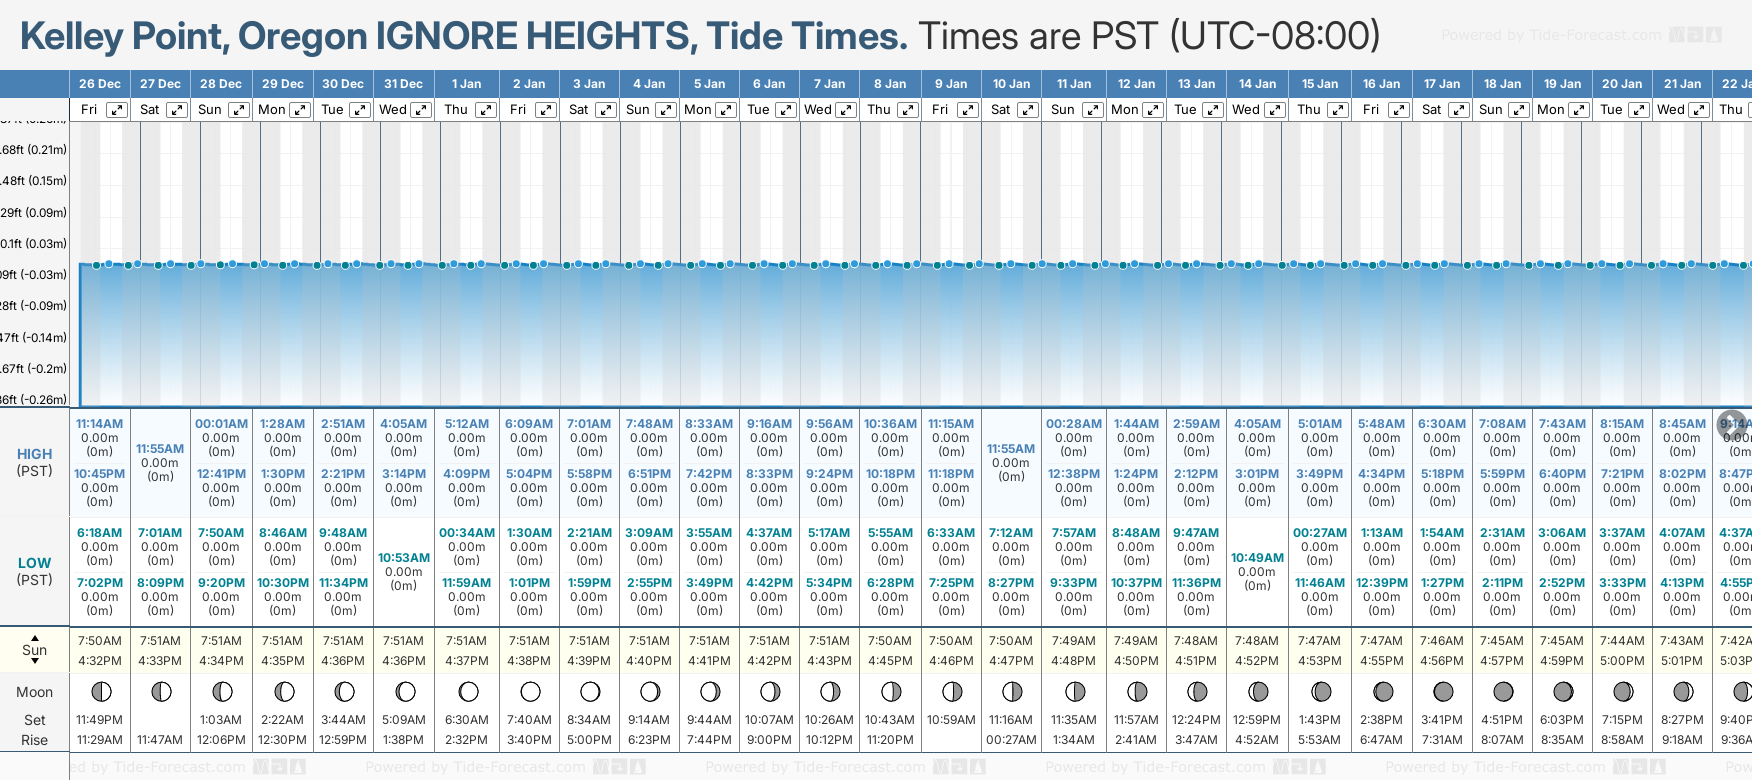Select the 9 Jan date header

pyautogui.click(x=951, y=84)
